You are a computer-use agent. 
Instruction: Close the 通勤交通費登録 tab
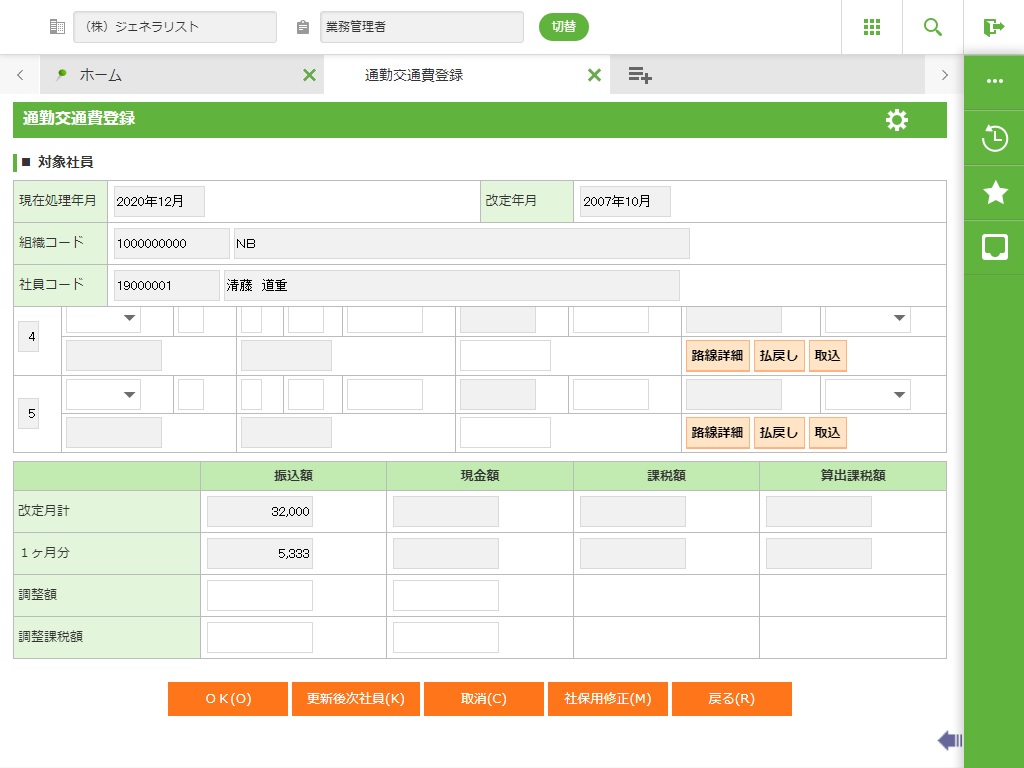(594, 75)
